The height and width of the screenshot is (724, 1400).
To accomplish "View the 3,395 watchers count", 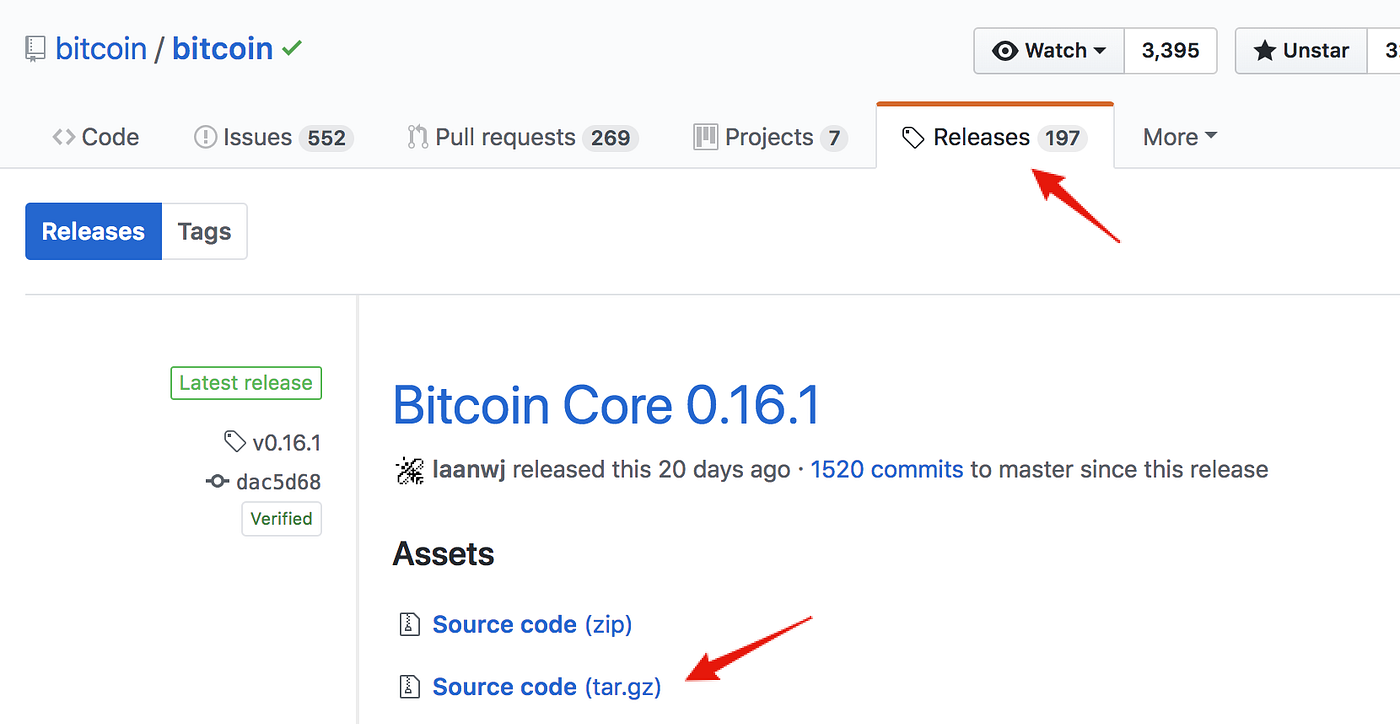I will (1170, 50).
